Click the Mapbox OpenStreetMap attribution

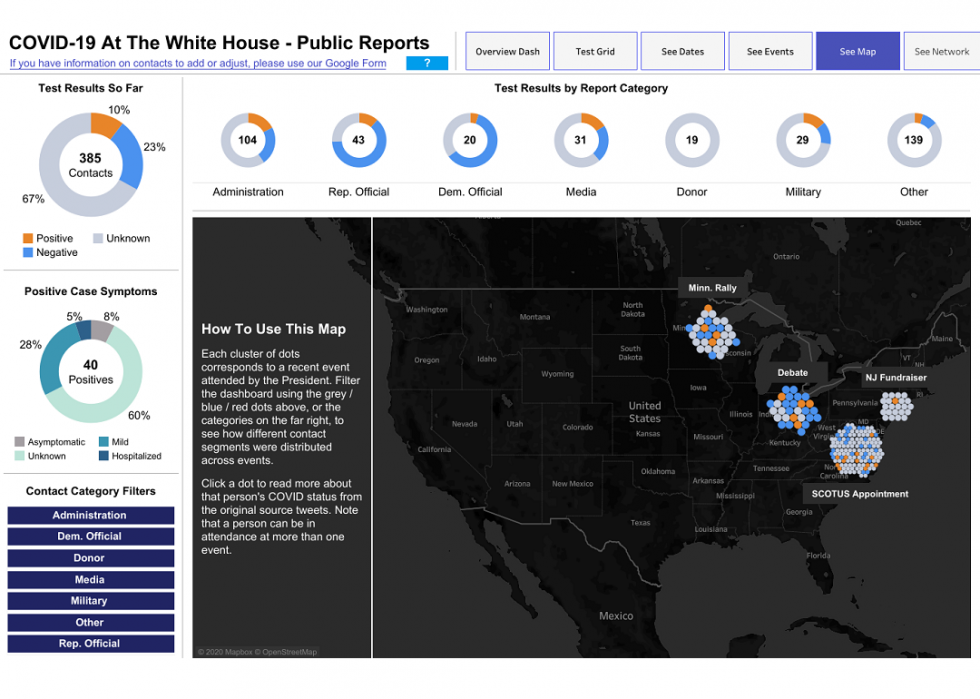258,652
